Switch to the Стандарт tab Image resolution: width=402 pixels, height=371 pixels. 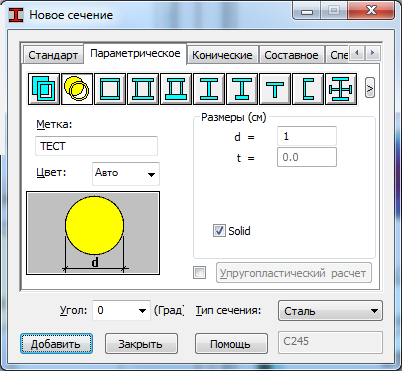tap(53, 55)
